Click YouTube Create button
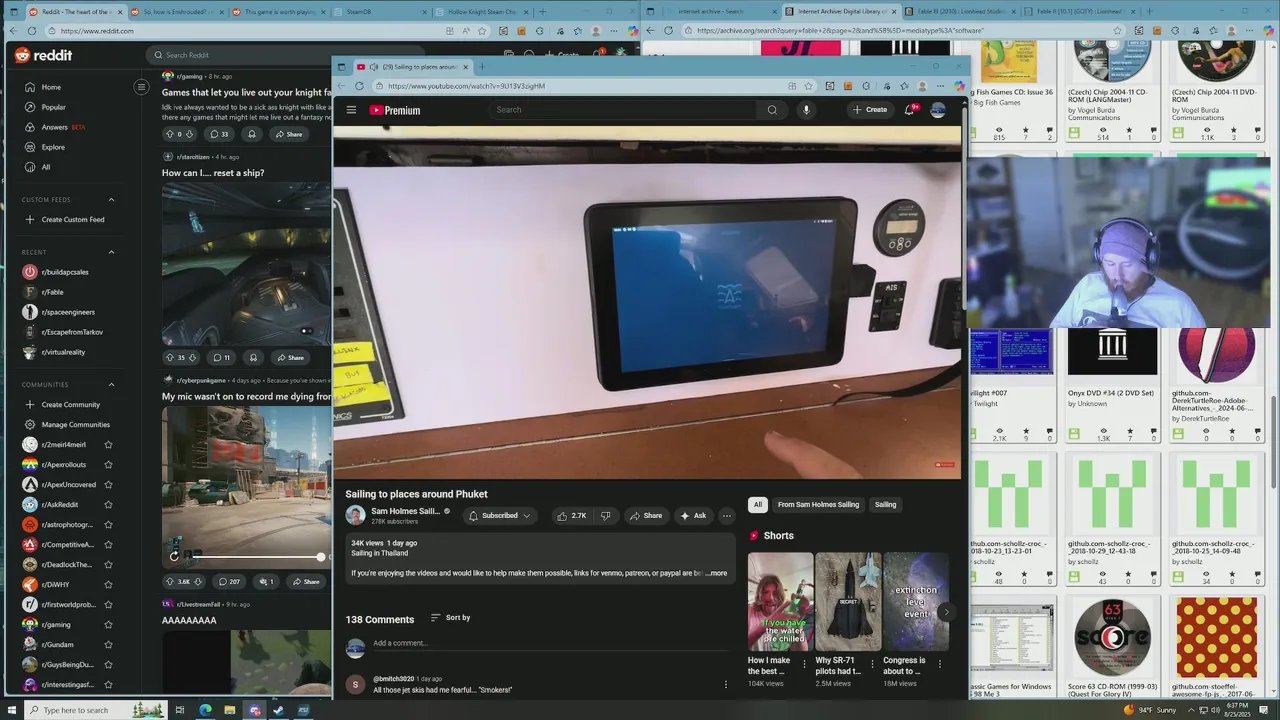Viewport: 1280px width, 720px height. (x=869, y=110)
